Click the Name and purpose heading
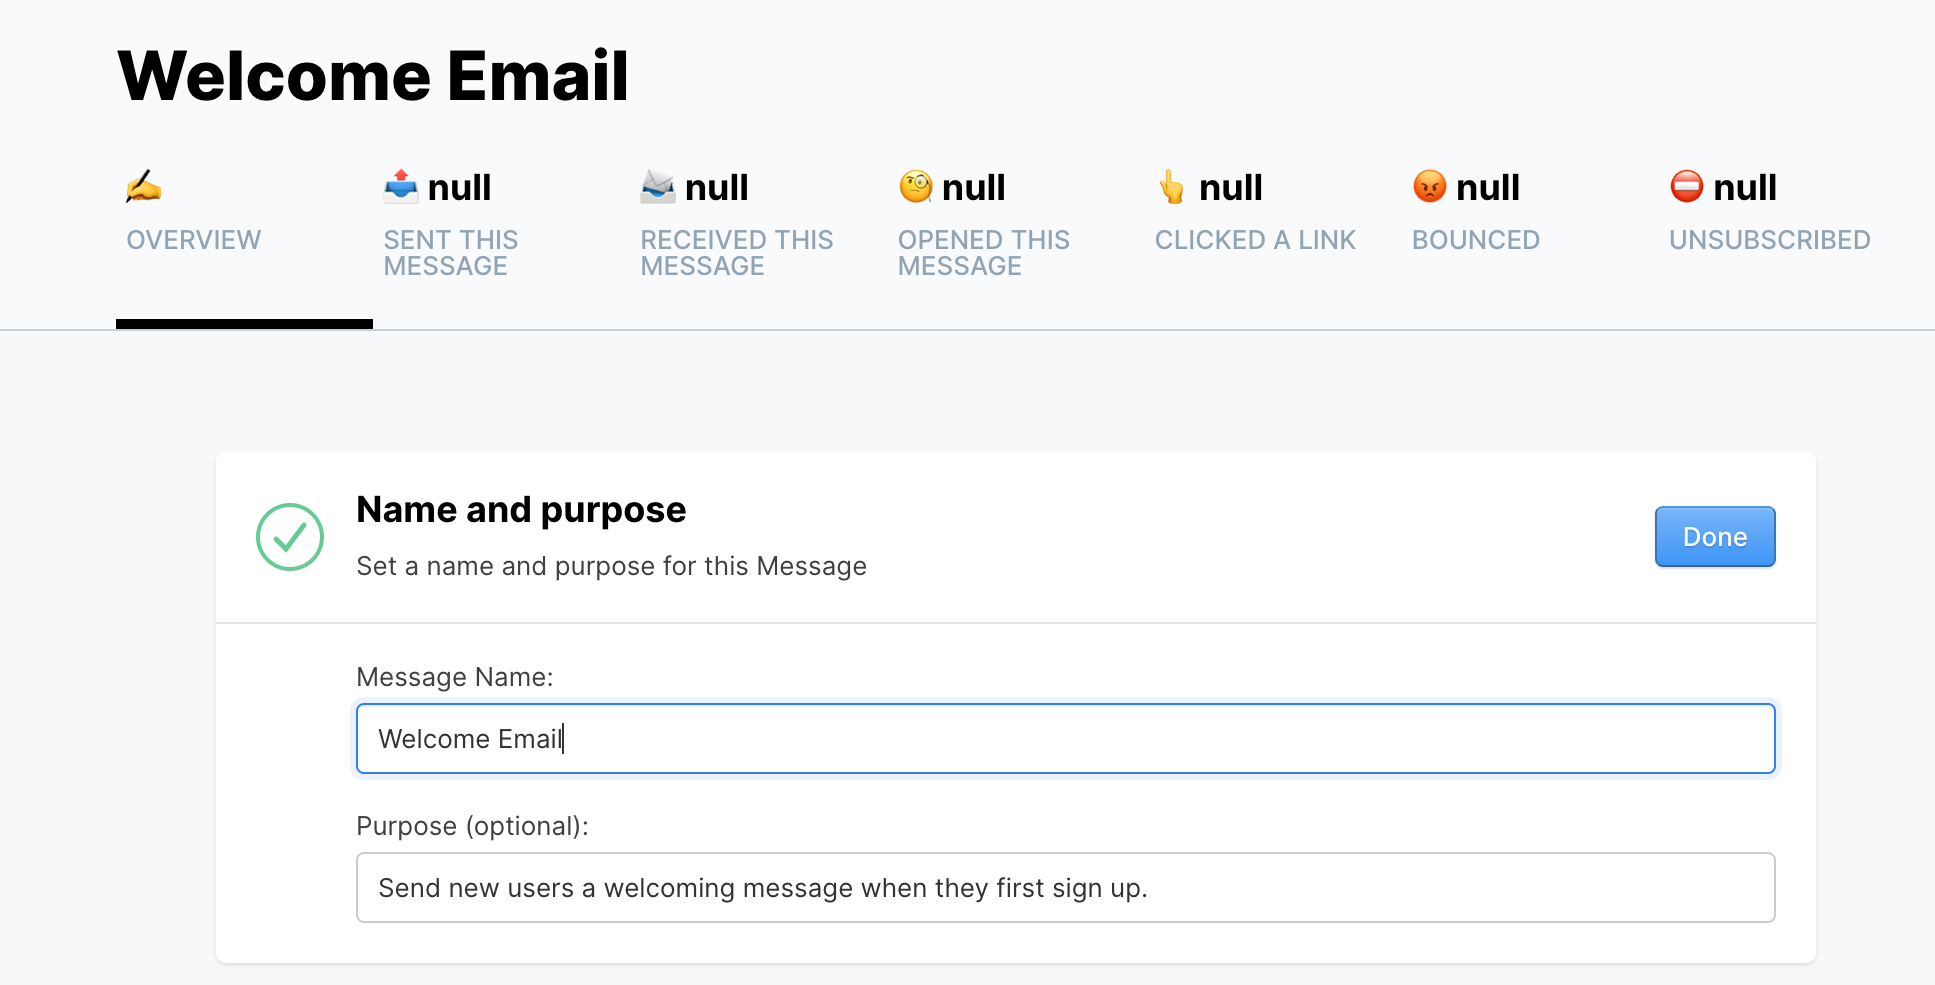The image size is (1935, 985). (x=521, y=510)
